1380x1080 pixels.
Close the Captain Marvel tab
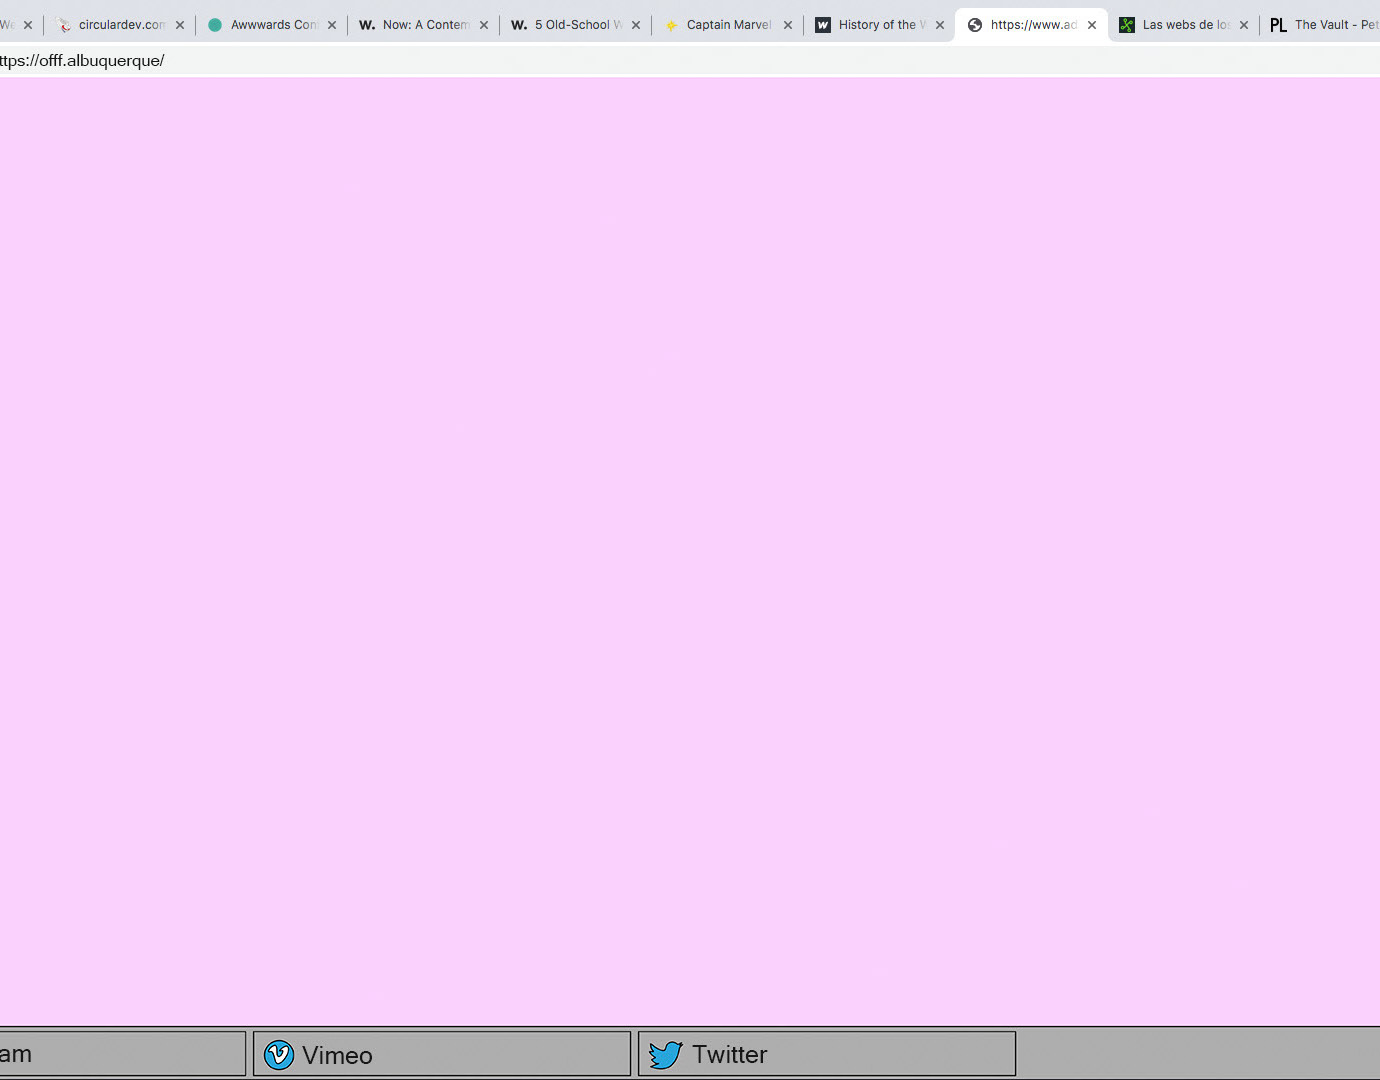click(788, 25)
